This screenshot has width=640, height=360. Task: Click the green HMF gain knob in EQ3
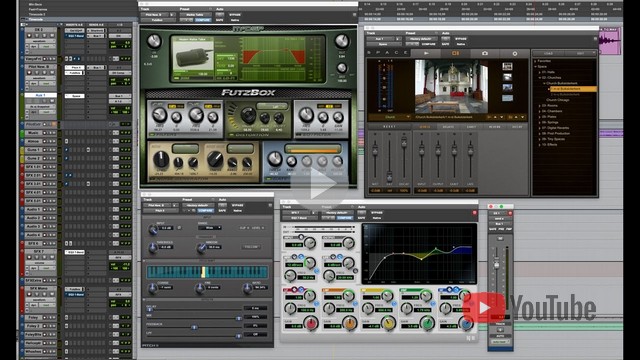pyautogui.click(x=427, y=323)
